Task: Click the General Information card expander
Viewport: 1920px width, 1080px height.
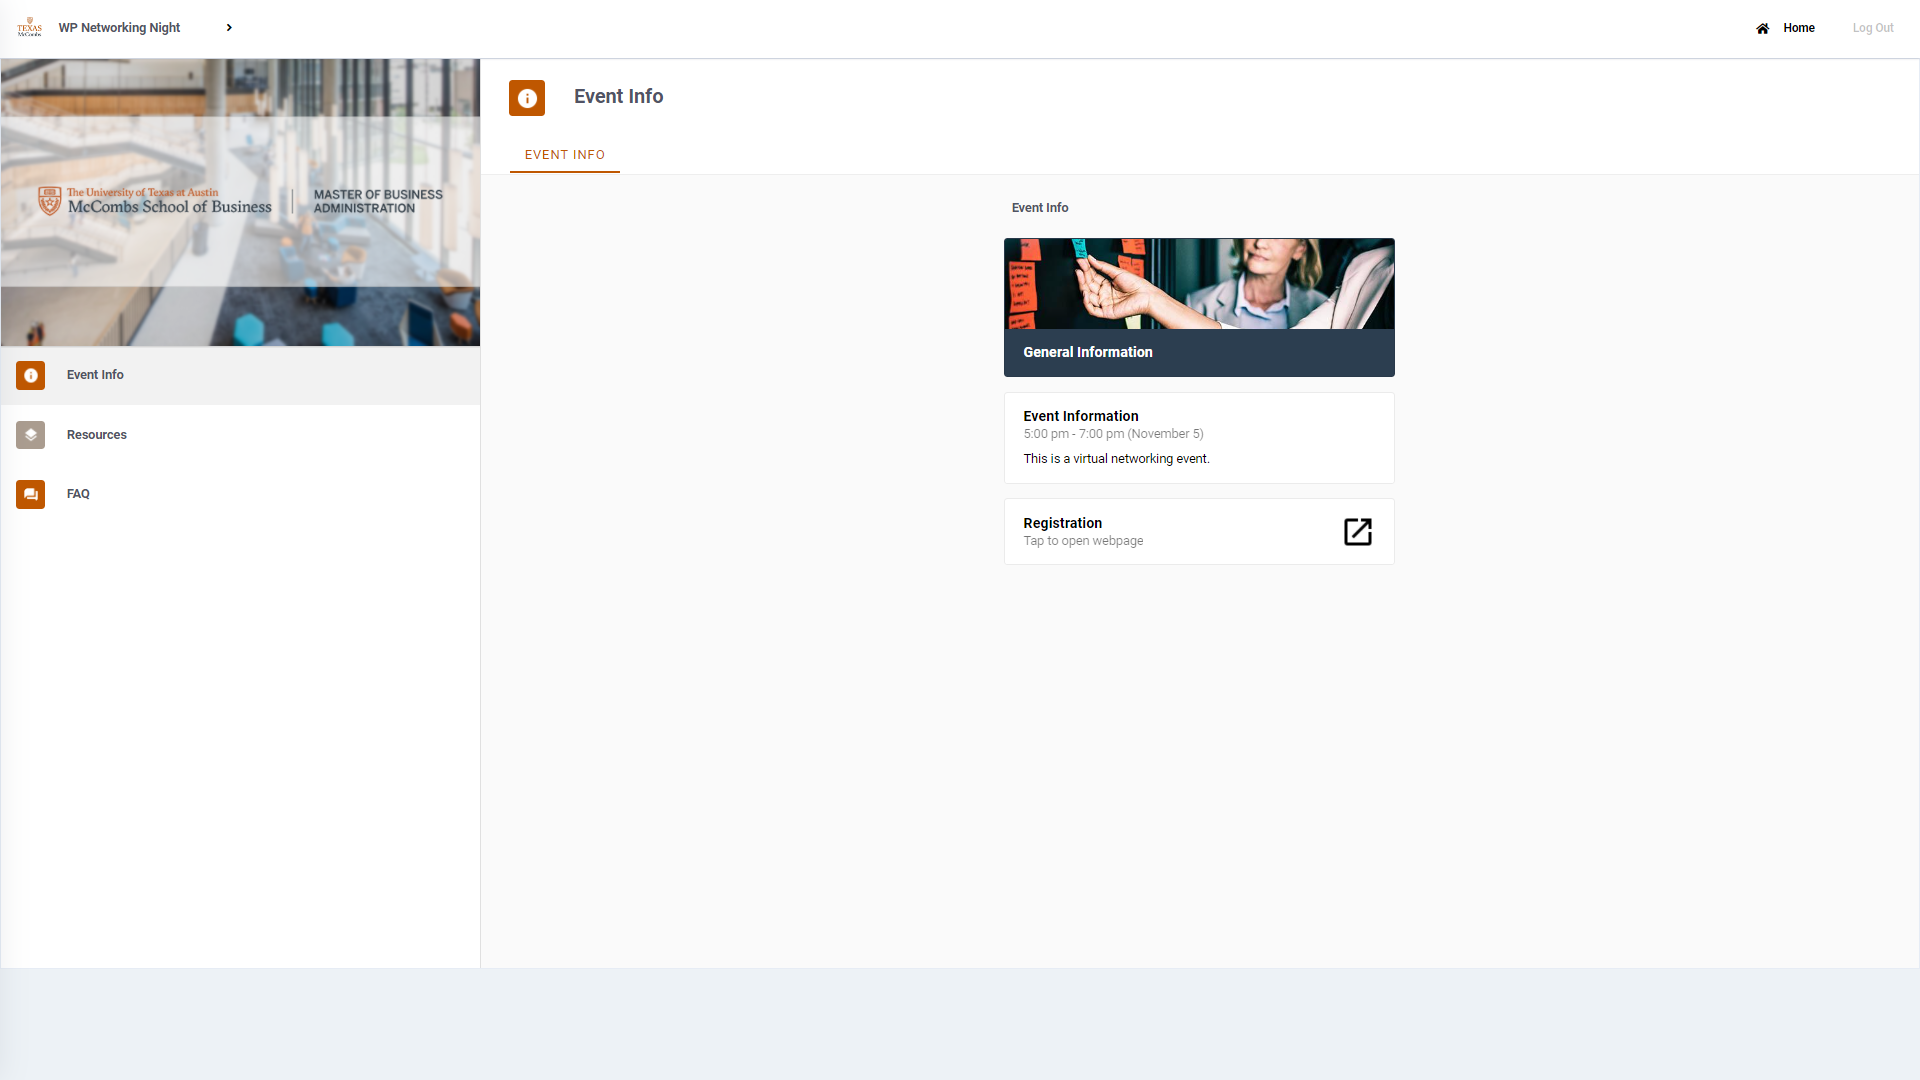Action: (1199, 307)
